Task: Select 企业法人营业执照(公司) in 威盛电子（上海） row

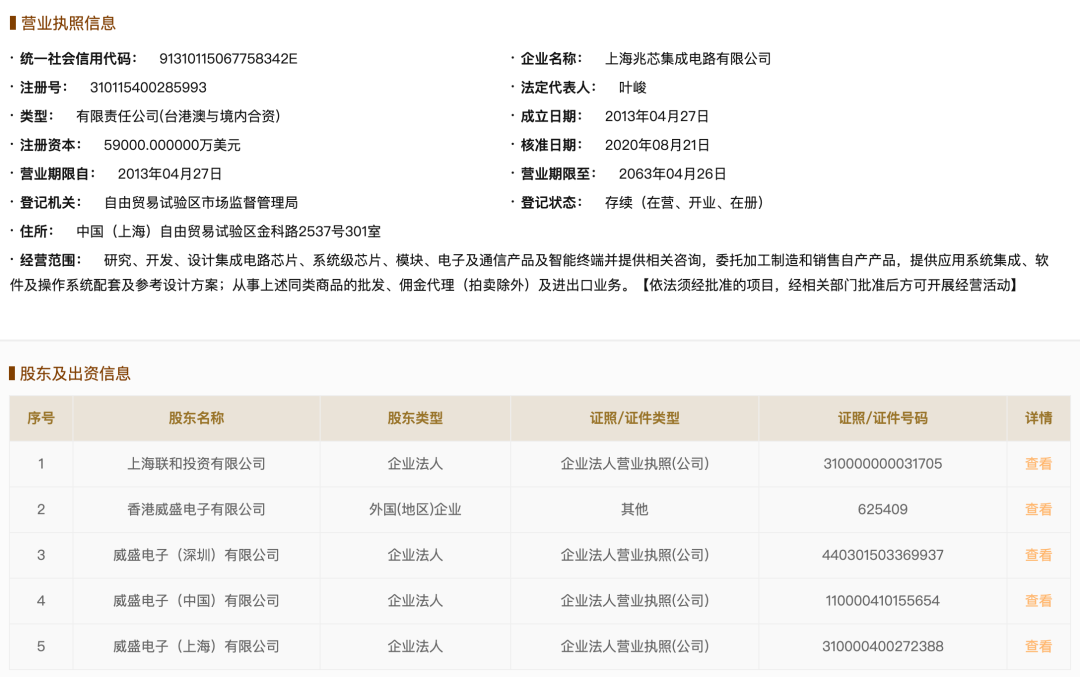Action: pyautogui.click(x=634, y=646)
